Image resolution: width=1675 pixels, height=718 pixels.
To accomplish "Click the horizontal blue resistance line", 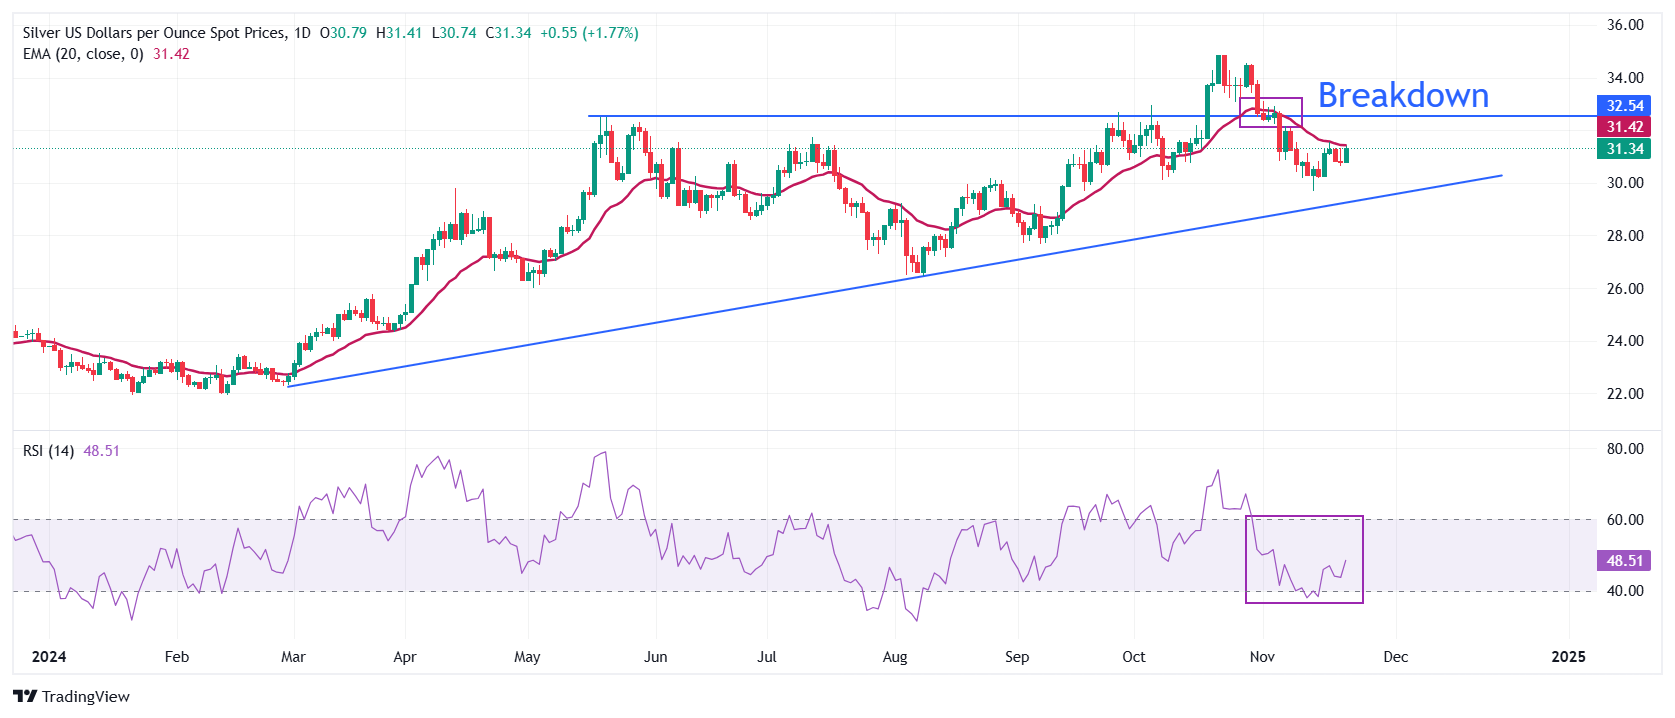I will click(x=900, y=116).
